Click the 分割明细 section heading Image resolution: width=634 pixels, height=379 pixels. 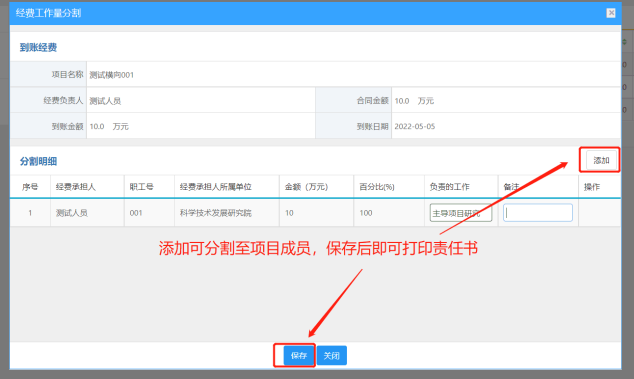[38, 161]
